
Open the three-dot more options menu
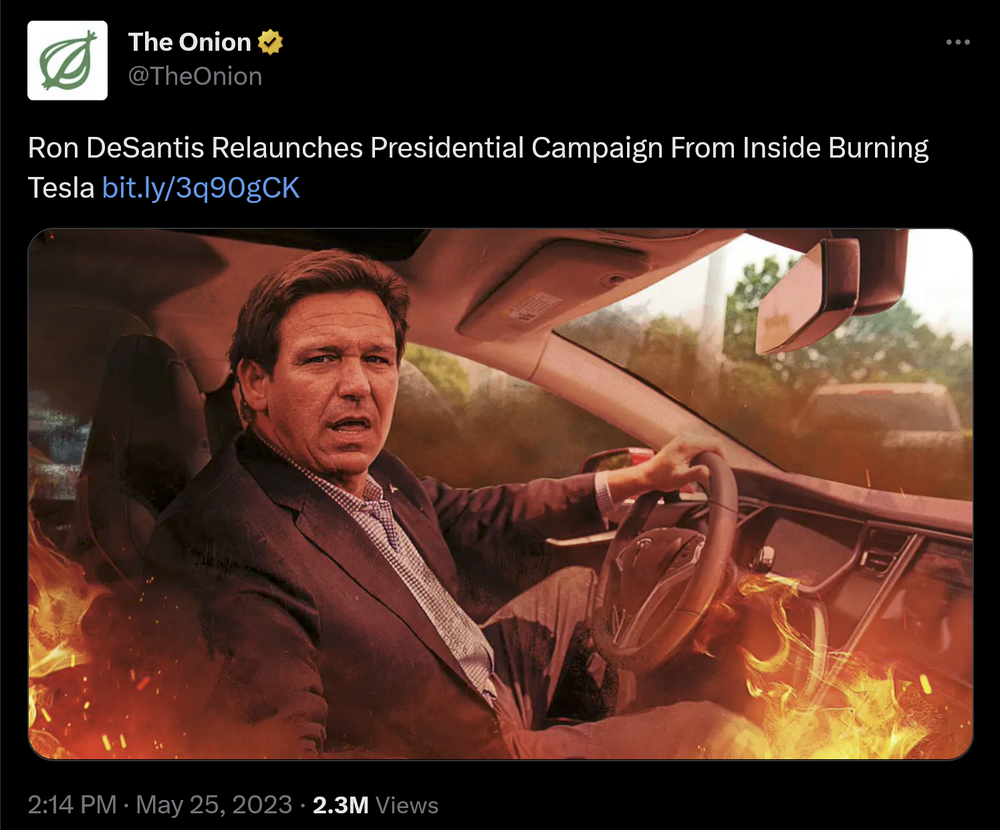point(958,42)
